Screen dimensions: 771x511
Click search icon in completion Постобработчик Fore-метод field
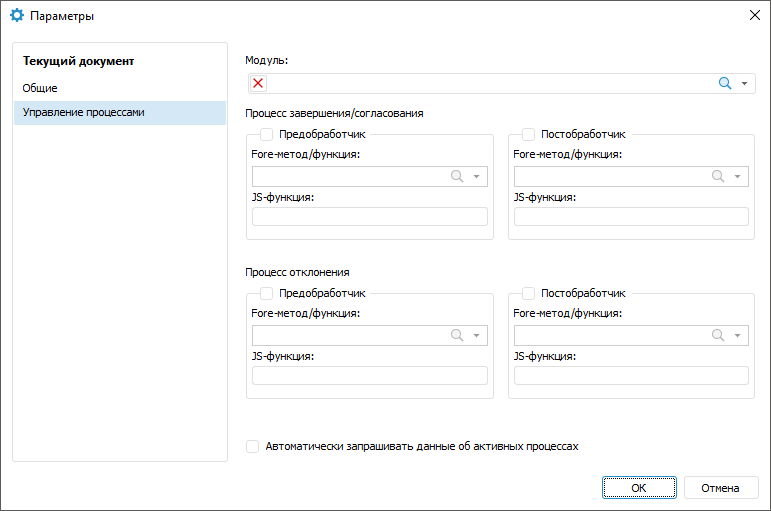[x=718, y=176]
